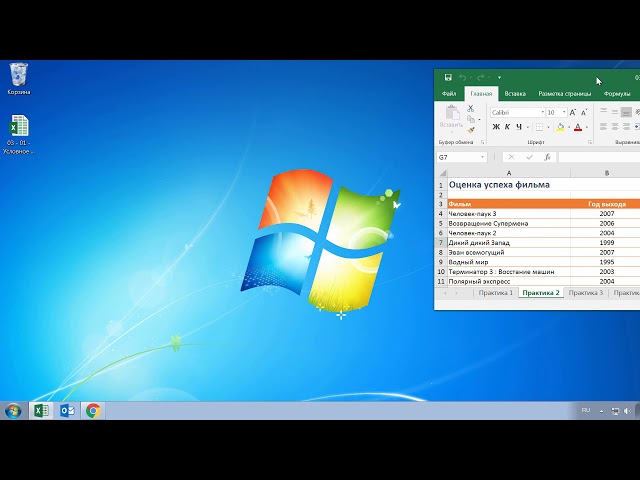Click the Borders grid icon

tap(539, 127)
